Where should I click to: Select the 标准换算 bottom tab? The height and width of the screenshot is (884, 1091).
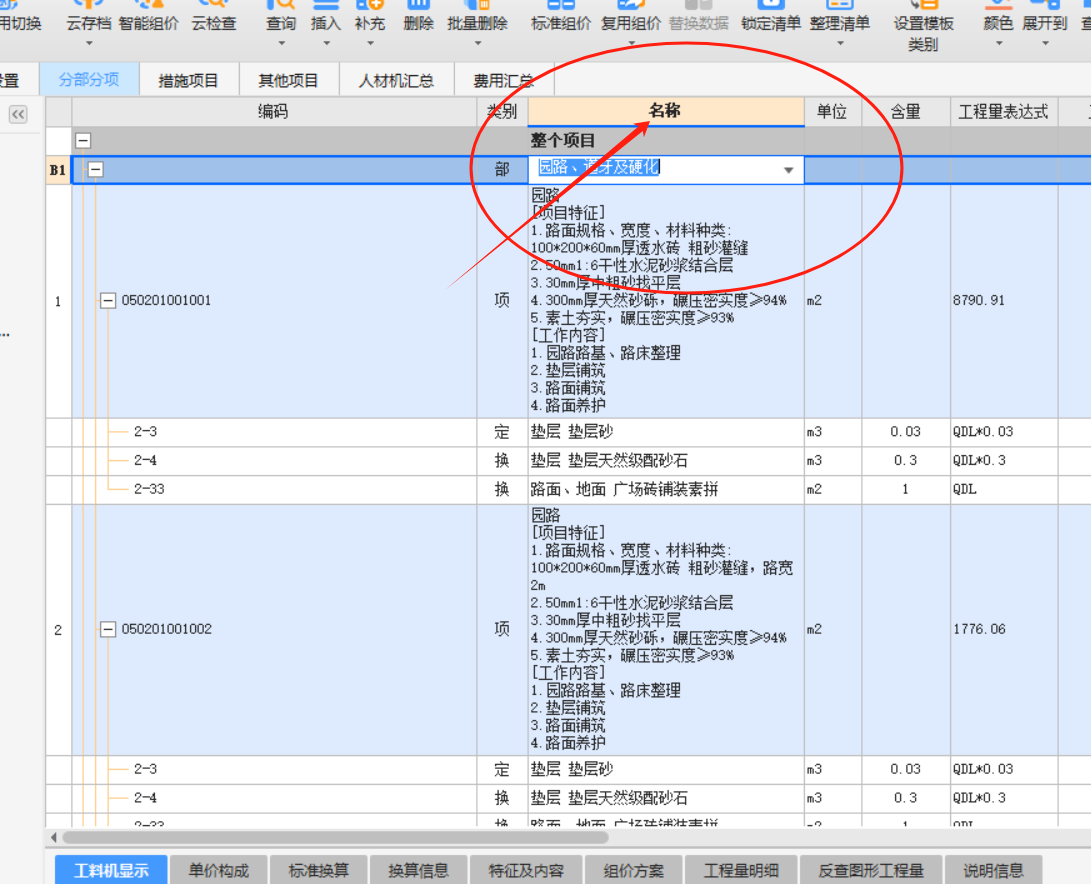(319, 870)
